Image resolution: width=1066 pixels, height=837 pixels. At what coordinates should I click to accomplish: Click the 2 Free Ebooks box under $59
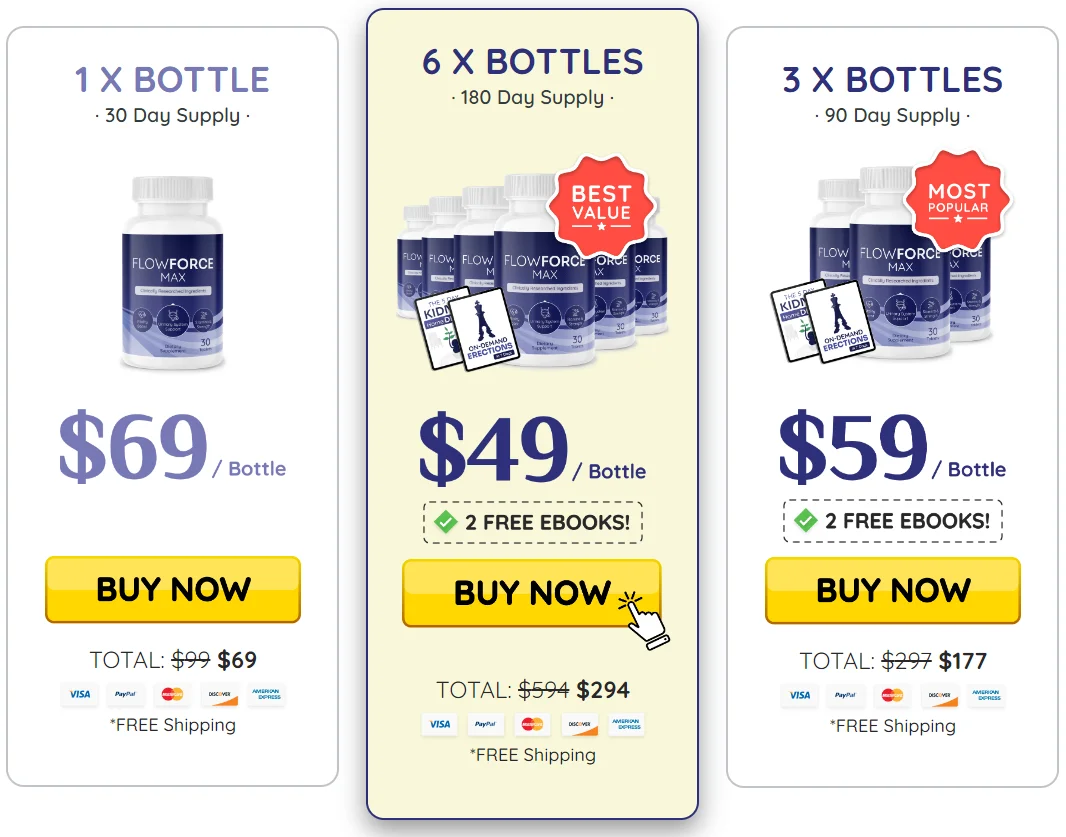click(x=892, y=520)
